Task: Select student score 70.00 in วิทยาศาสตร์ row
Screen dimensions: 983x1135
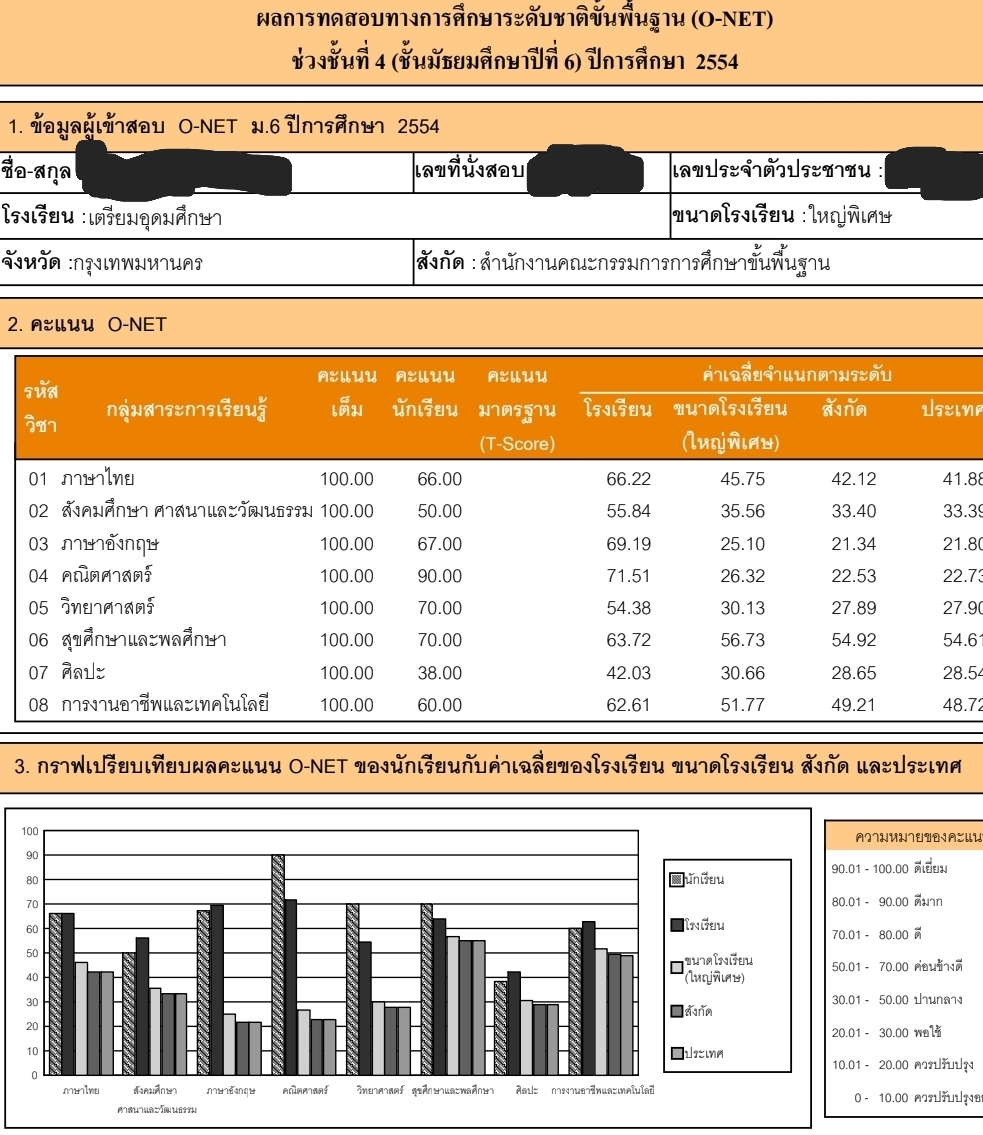Action: 439,608
